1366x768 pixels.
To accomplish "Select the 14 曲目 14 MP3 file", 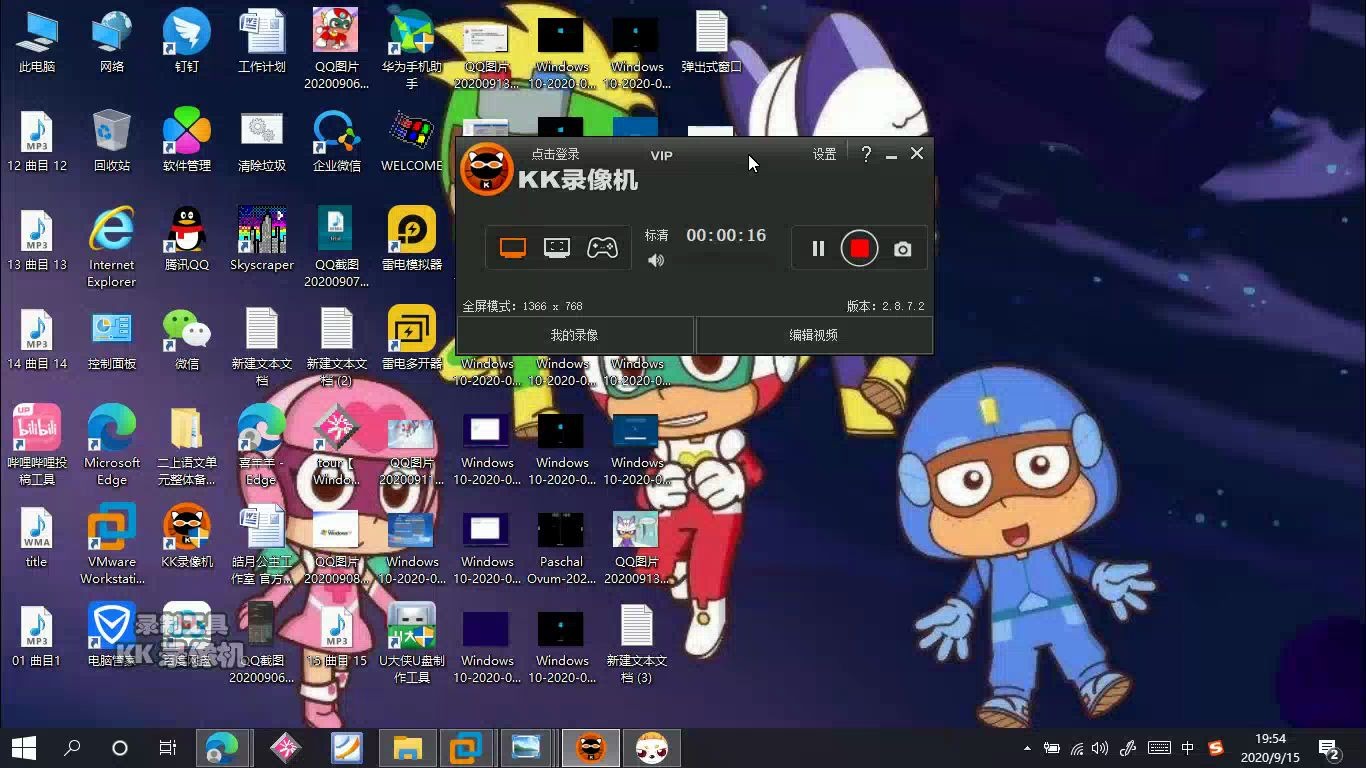I will [x=37, y=338].
